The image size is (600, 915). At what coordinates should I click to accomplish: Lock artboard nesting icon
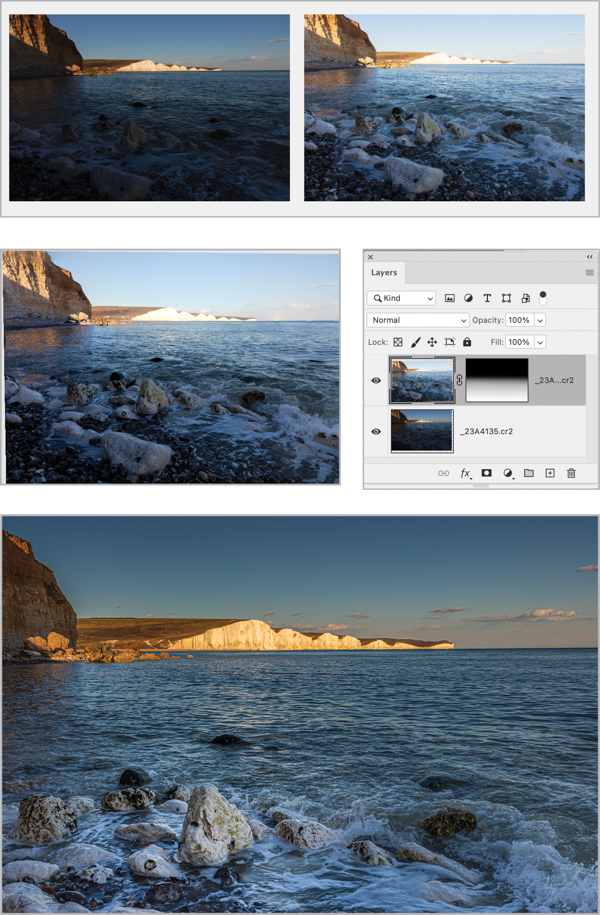(449, 343)
